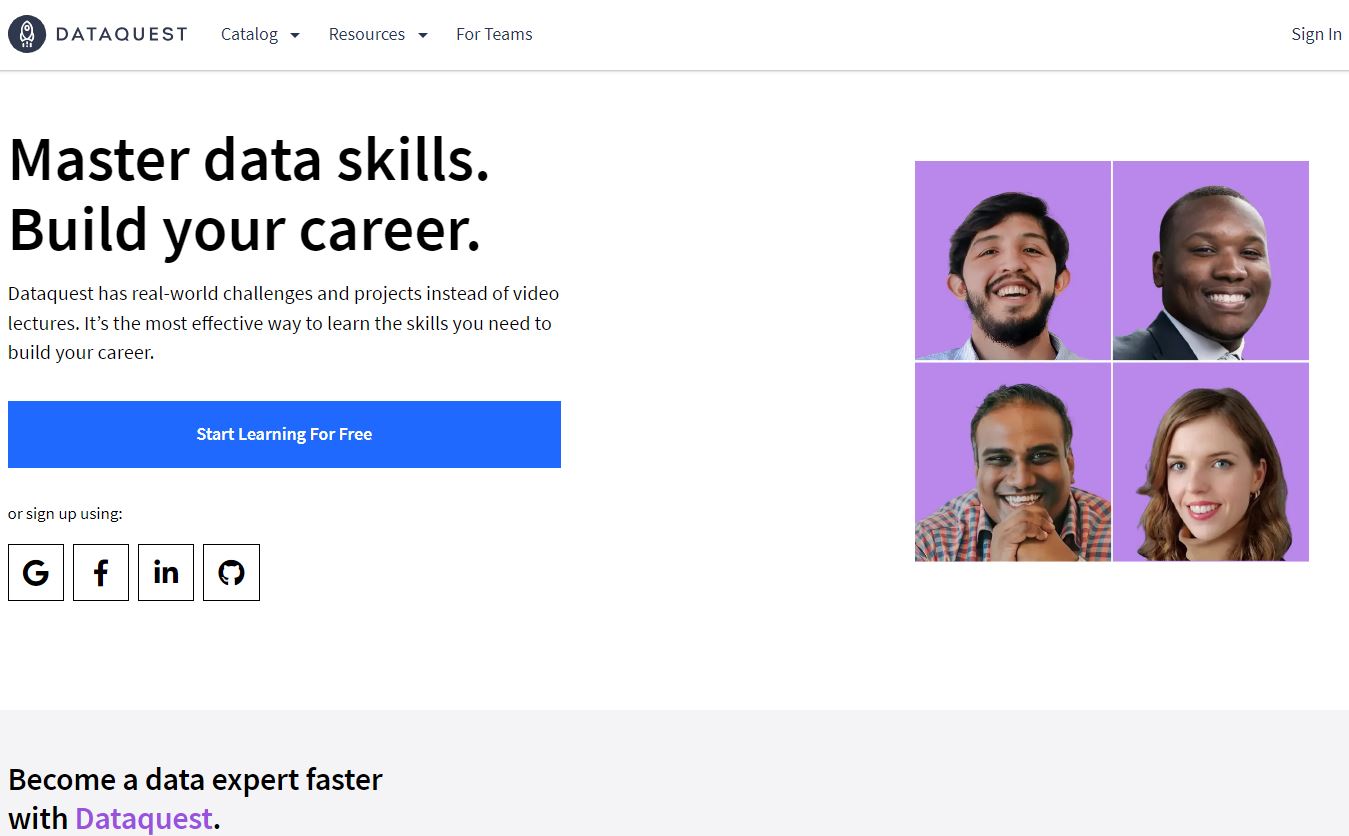The height and width of the screenshot is (836, 1349).
Task: Click the bottom-right woman's portrait
Action: [x=1210, y=462]
